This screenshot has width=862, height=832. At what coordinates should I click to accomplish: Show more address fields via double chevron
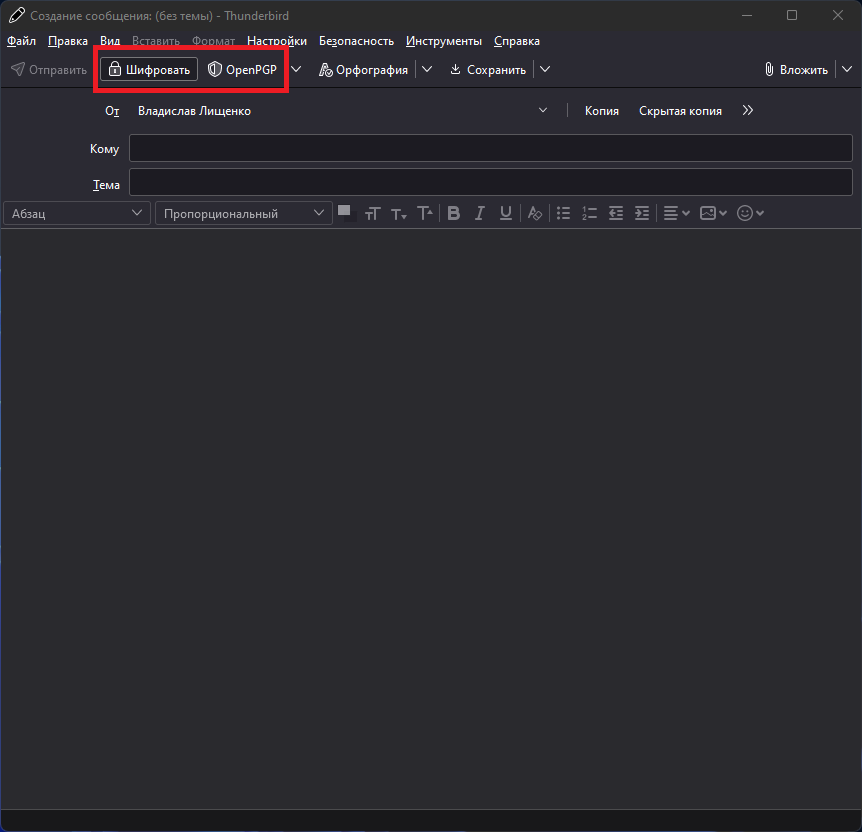tap(748, 111)
